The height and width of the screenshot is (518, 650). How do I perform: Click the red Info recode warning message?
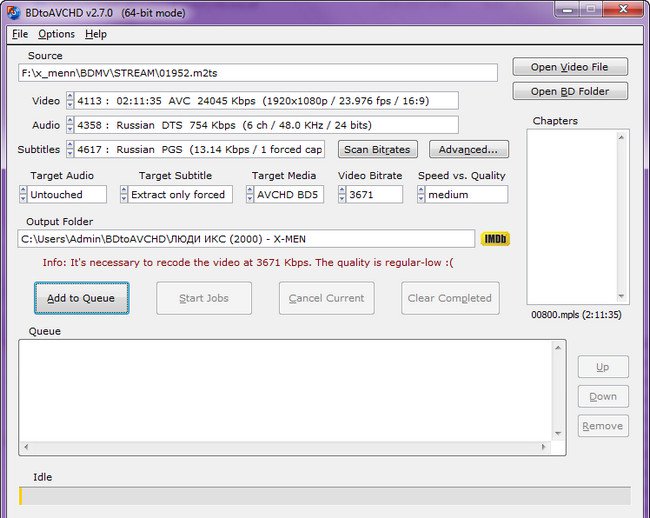click(248, 262)
